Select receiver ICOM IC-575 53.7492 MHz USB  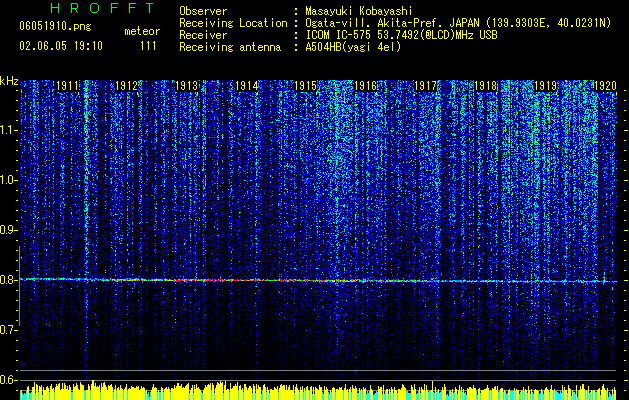401,35
